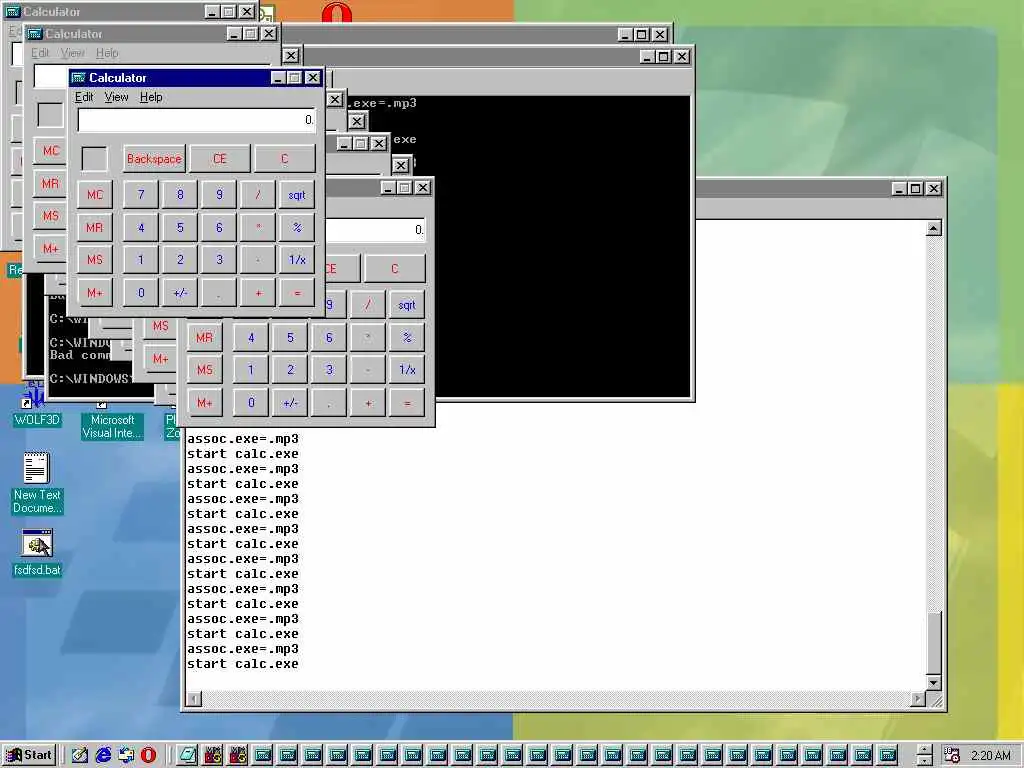This screenshot has width=1024, height=768.
Task: Select the New Text Document desktop icon
Action: tap(37, 483)
